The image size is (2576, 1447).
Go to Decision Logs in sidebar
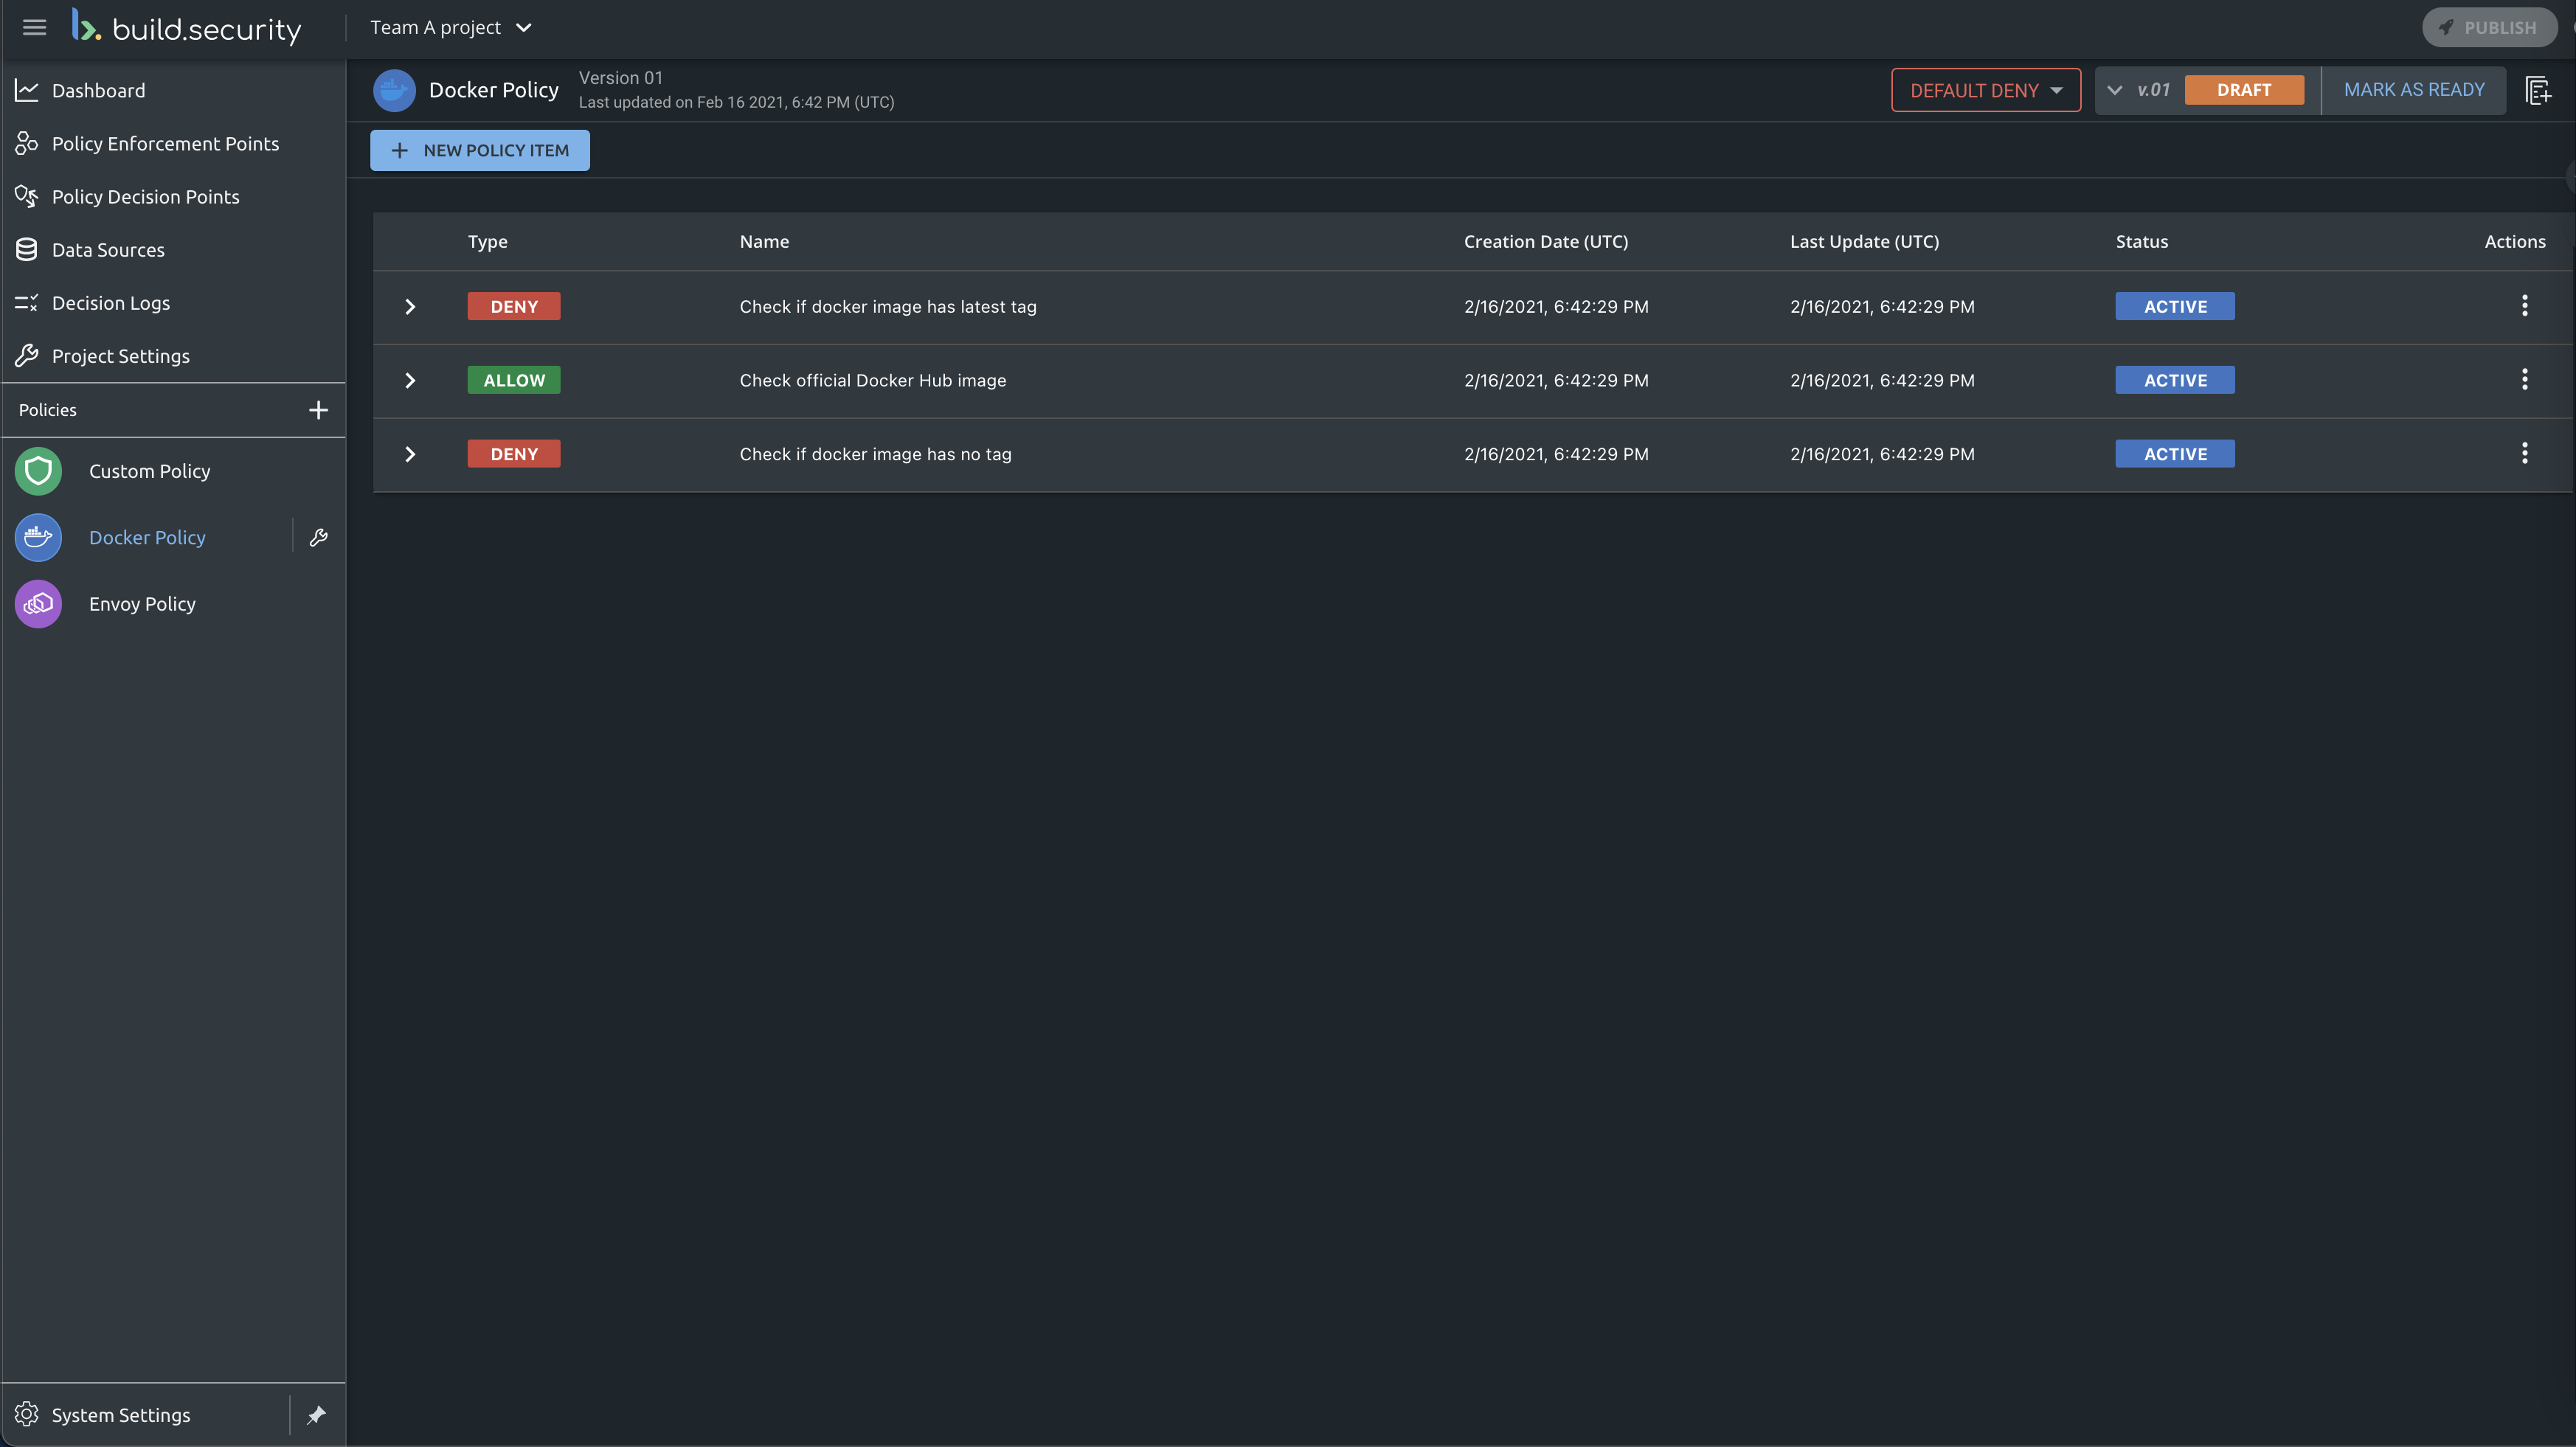(110, 303)
